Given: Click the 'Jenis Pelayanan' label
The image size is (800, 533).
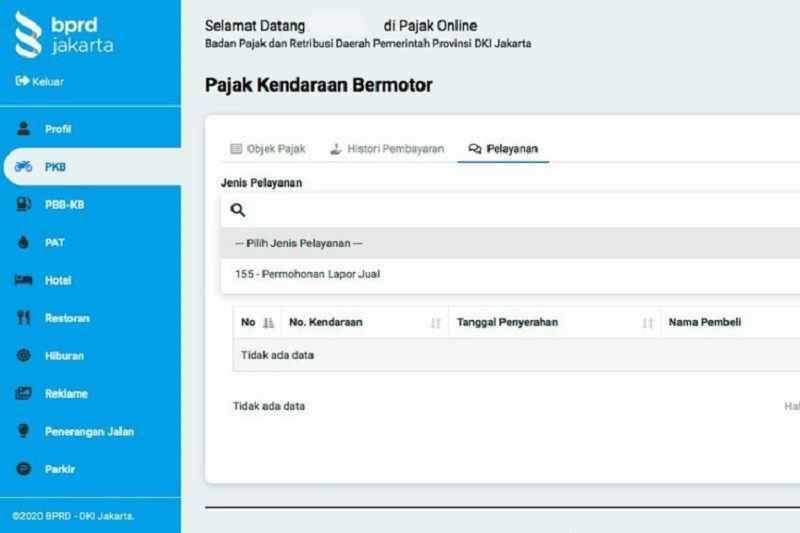Looking at the screenshot, I should 261,183.
